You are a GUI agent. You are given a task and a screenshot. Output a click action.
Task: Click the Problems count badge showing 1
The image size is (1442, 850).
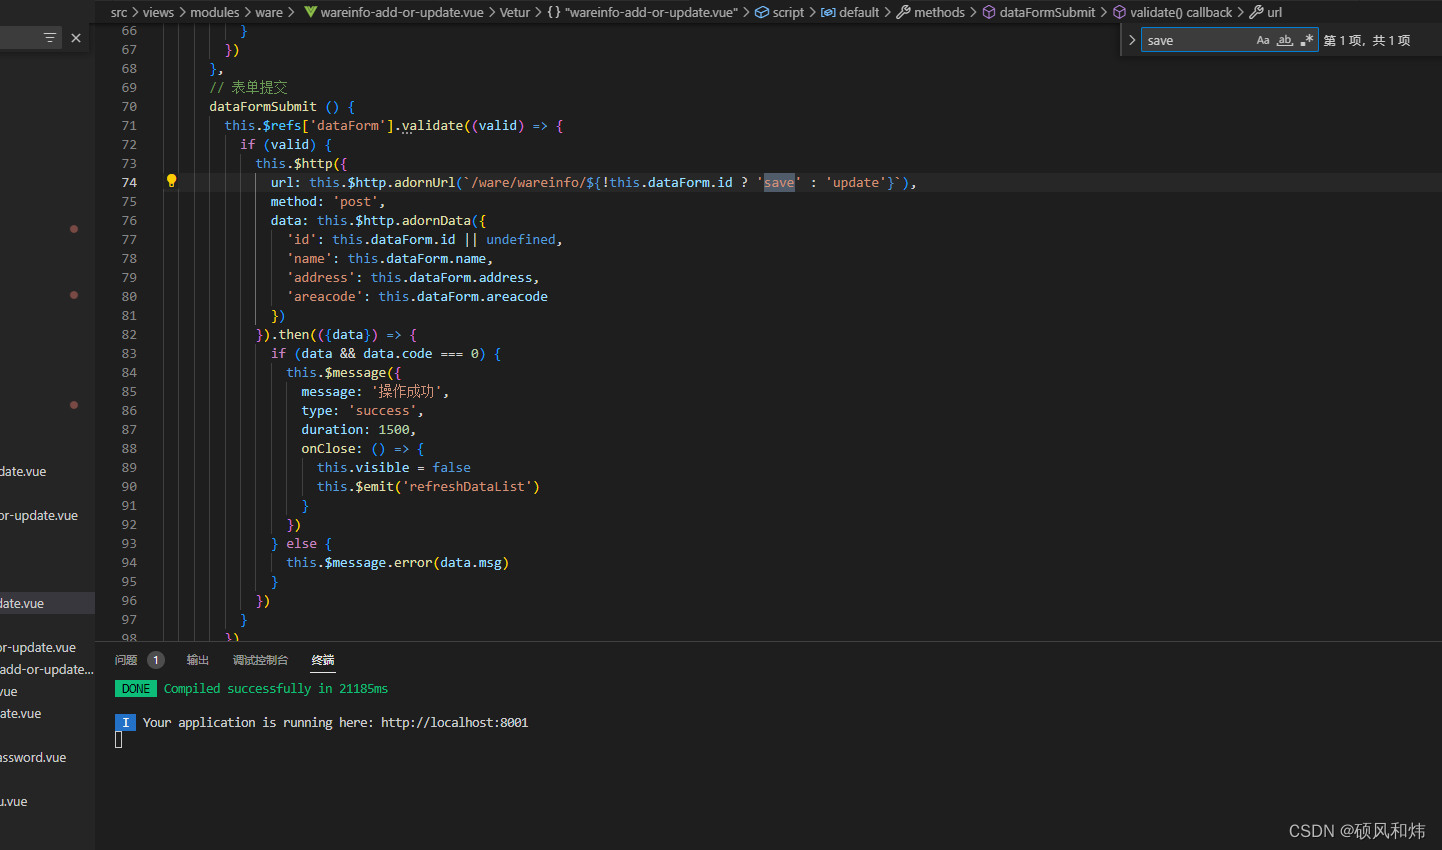pos(156,660)
